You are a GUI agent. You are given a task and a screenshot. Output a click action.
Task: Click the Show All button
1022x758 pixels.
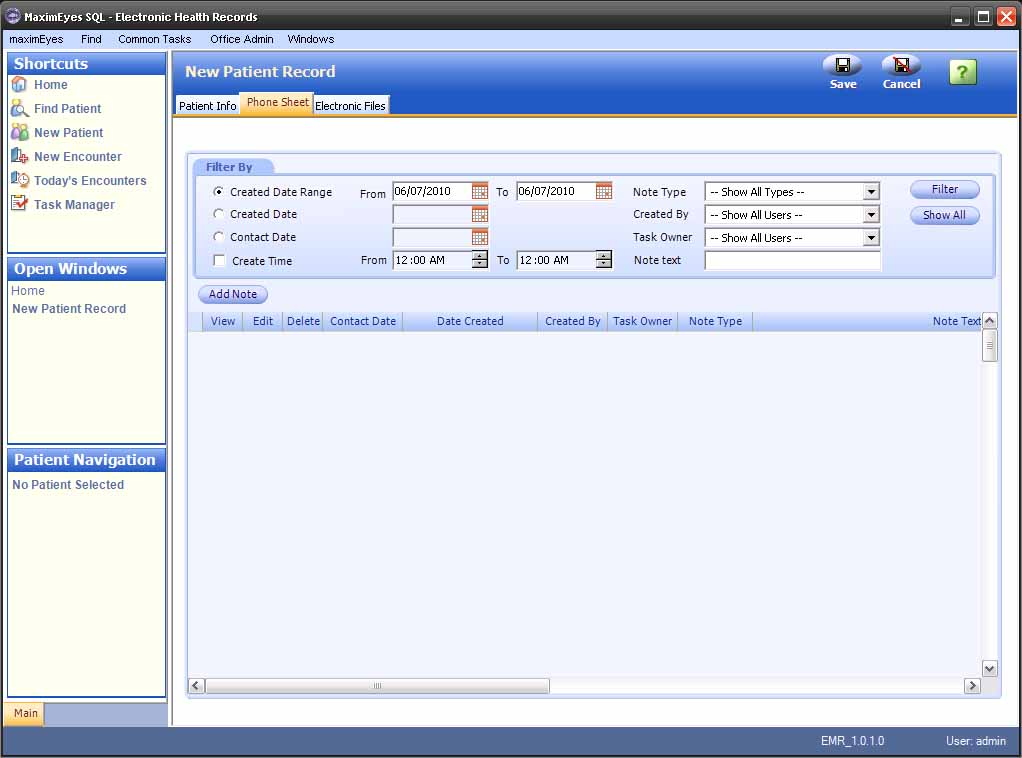point(944,215)
